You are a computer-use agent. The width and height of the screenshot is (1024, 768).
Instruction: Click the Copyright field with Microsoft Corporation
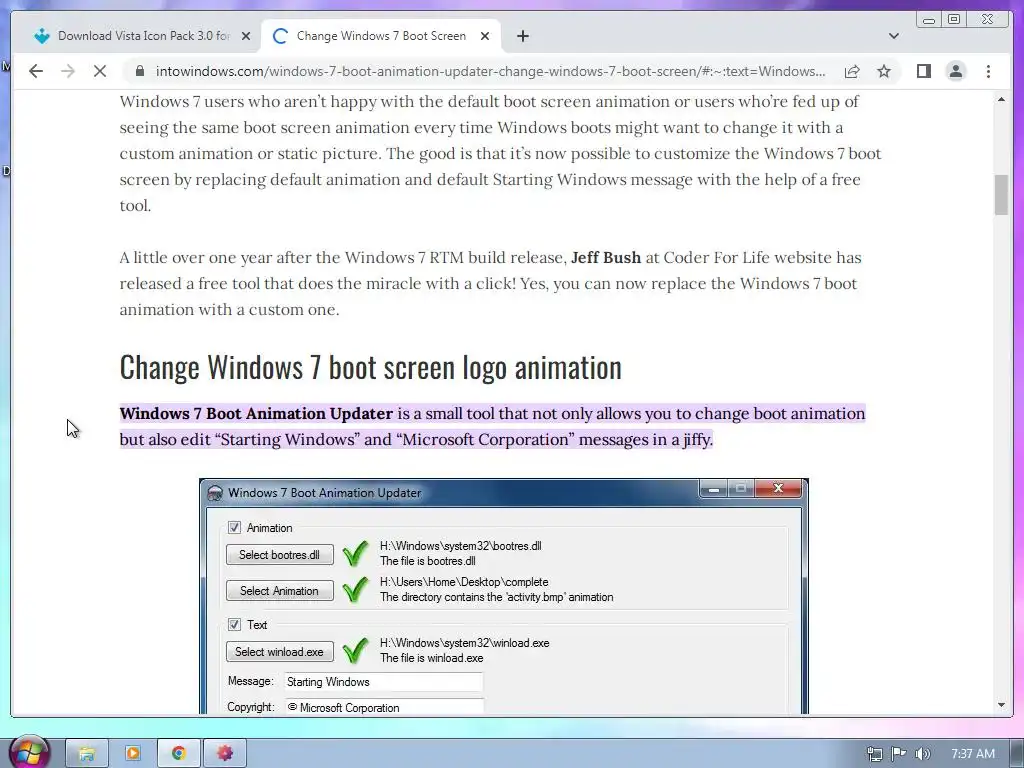[x=384, y=707]
